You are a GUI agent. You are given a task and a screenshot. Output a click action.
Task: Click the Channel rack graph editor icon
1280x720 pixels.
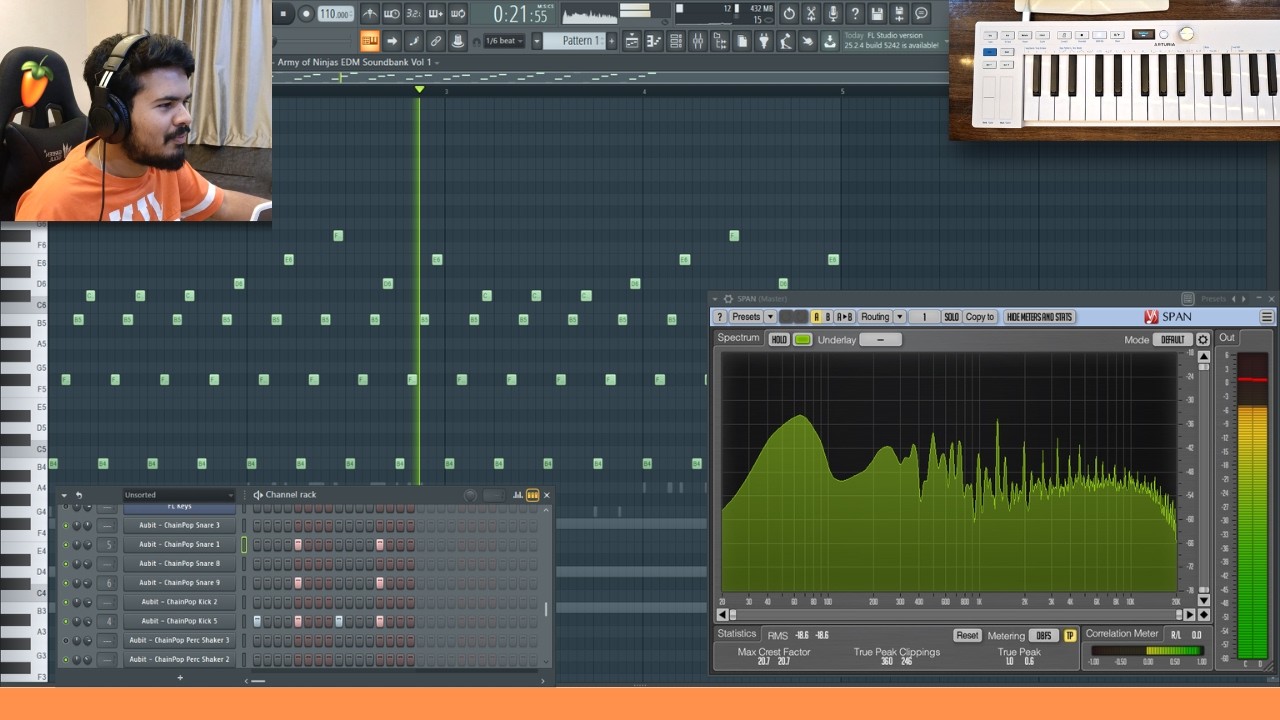point(518,495)
